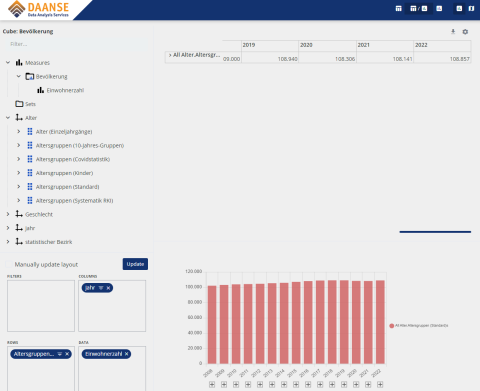Viewport: 480px width, 391px height.
Task: Click the download icon above the table
Action: pos(453,32)
